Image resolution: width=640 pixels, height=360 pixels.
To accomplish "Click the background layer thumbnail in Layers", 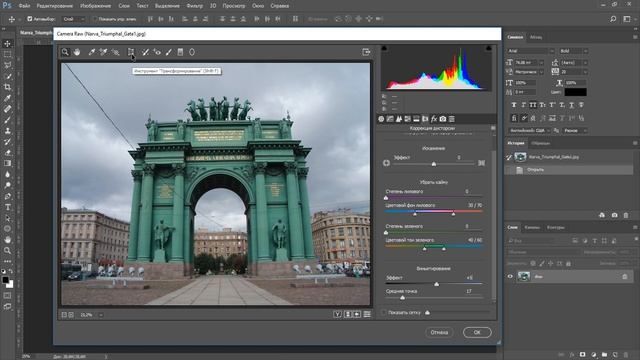I will click(524, 276).
